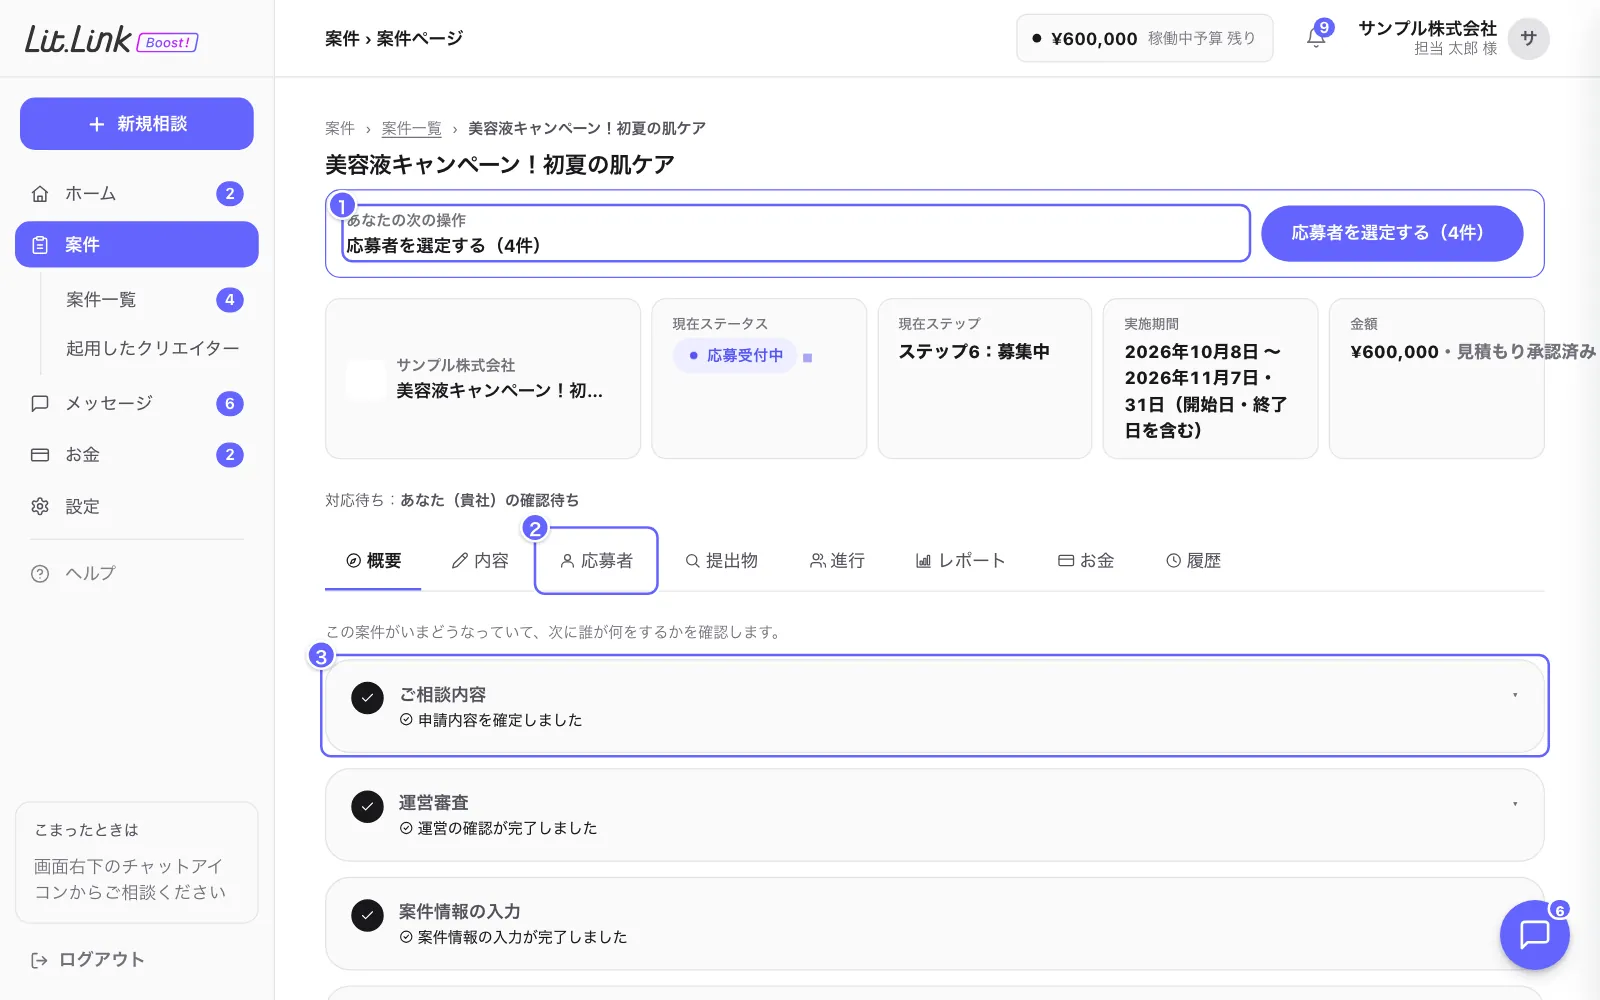This screenshot has width=1600, height=1000.
Task: Click the お金 card icon in sidebar
Action: coord(40,455)
